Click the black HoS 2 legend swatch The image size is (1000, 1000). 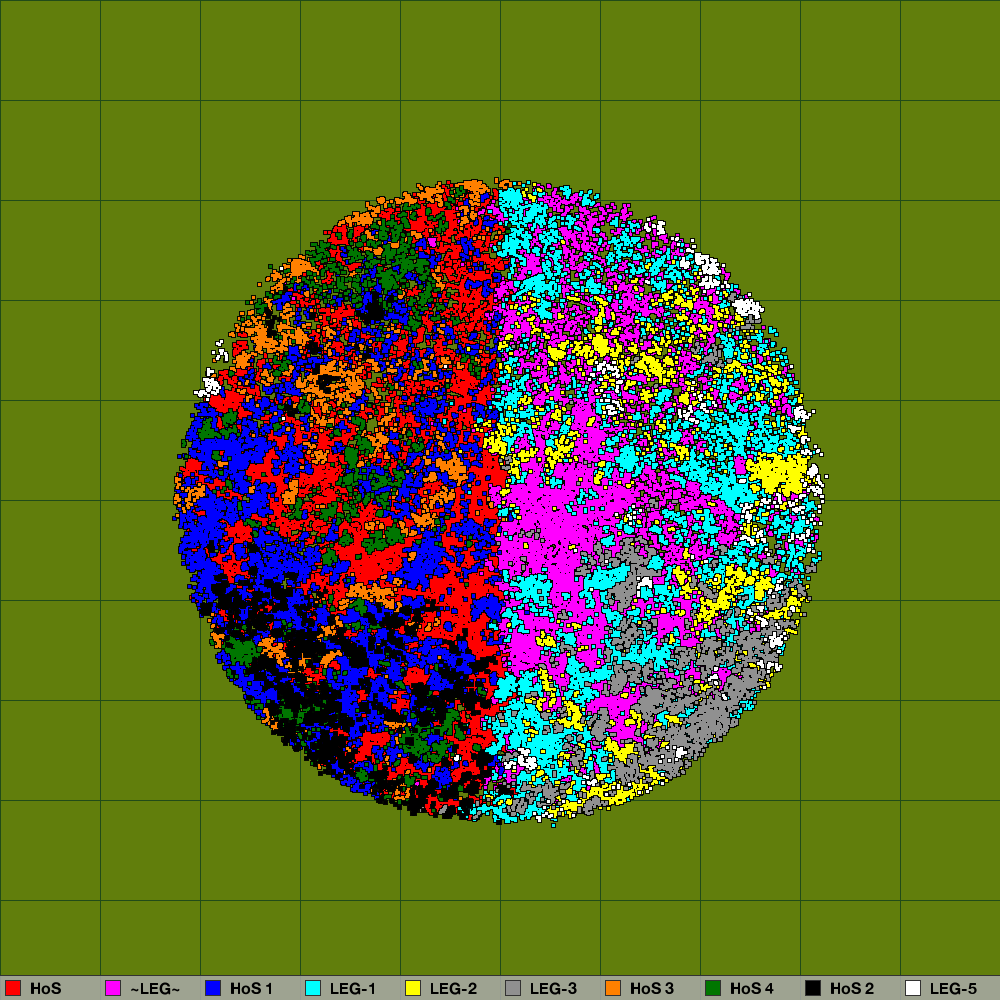coord(813,988)
